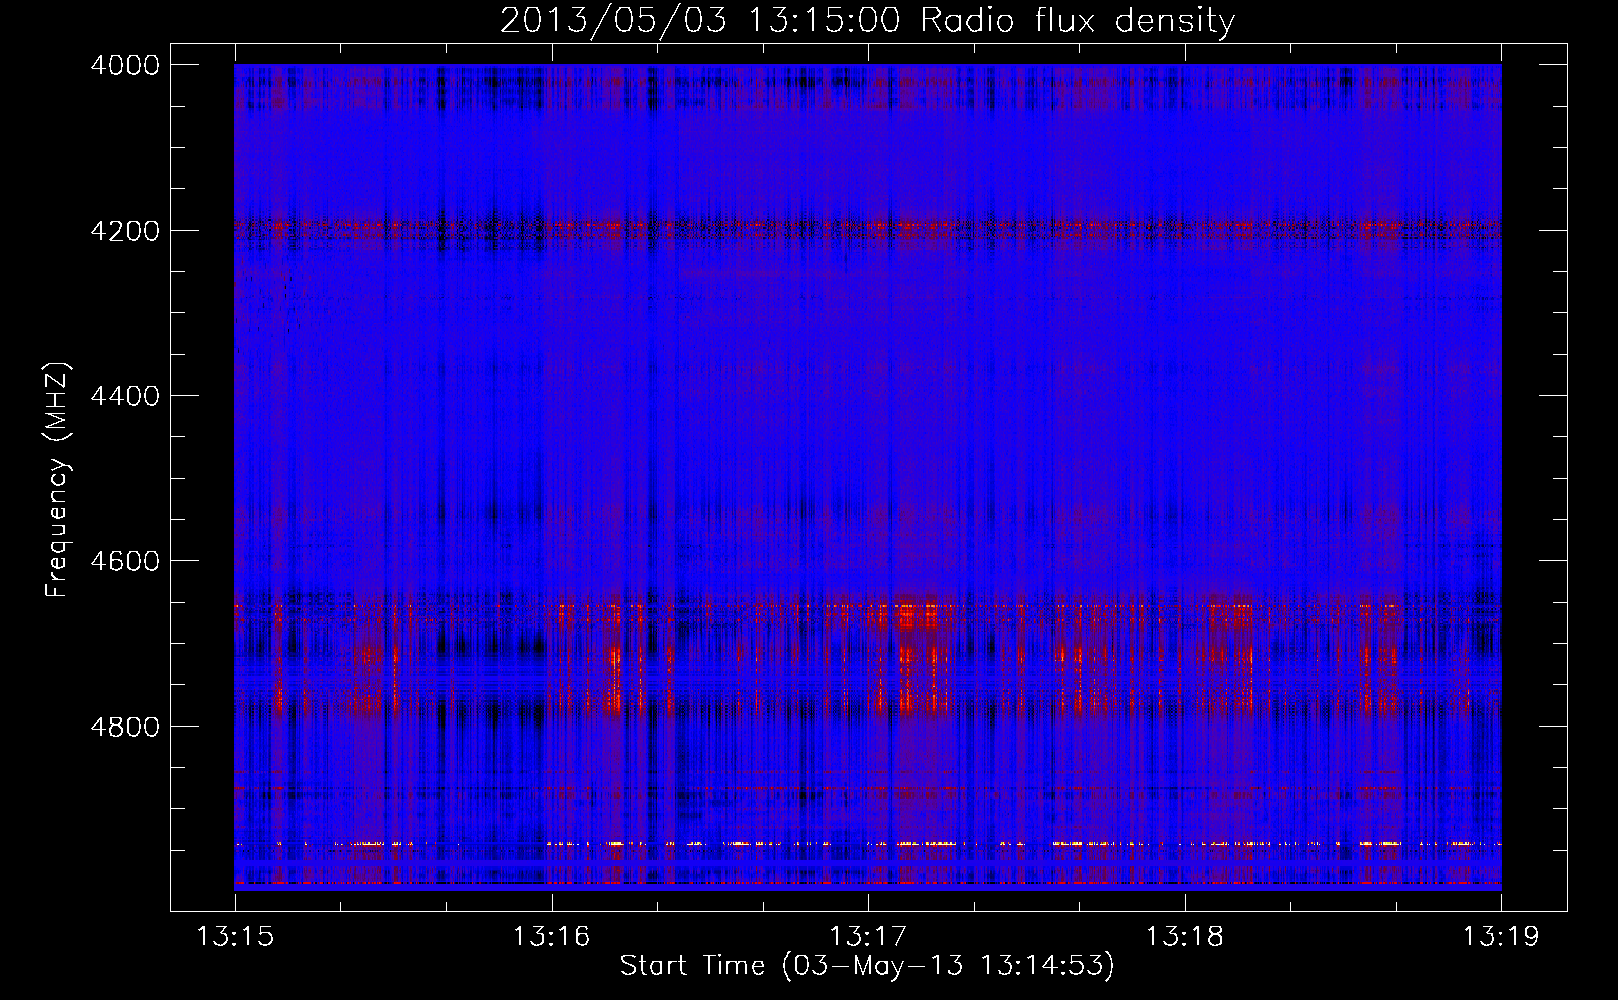The width and height of the screenshot is (1618, 1000).
Task: Click the 13:16 time tick label
Action: click(552, 937)
